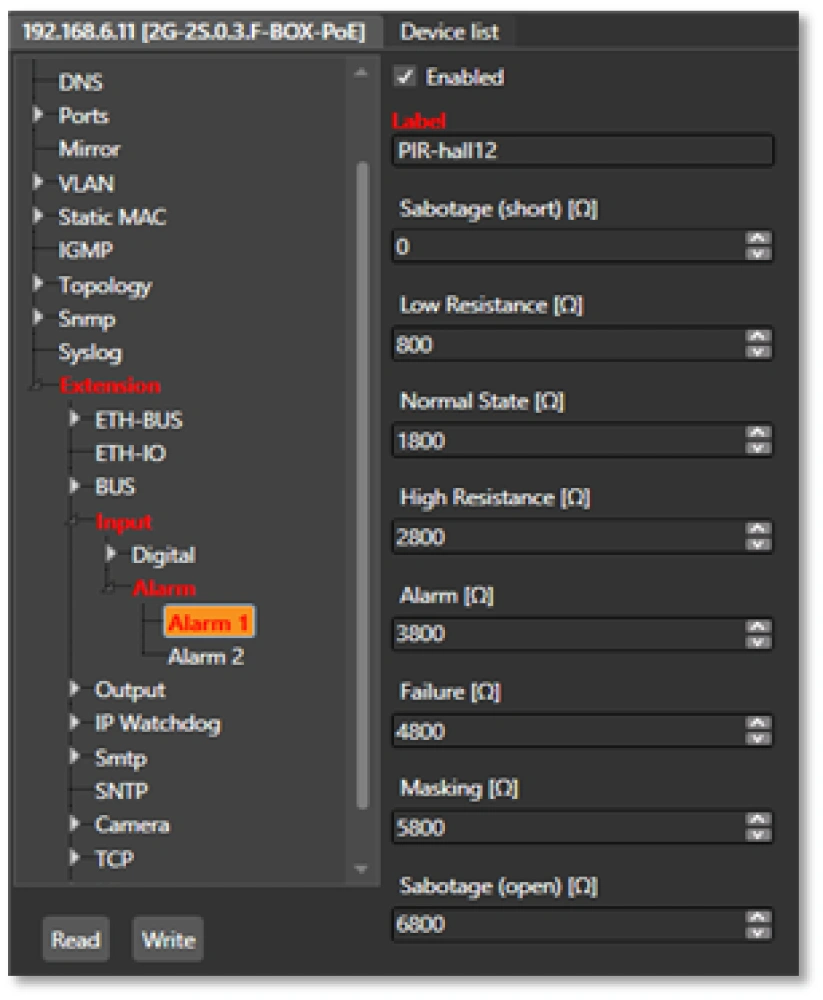Expand the Ports tree node
This screenshot has width=823, height=1000.
pyautogui.click(x=39, y=116)
